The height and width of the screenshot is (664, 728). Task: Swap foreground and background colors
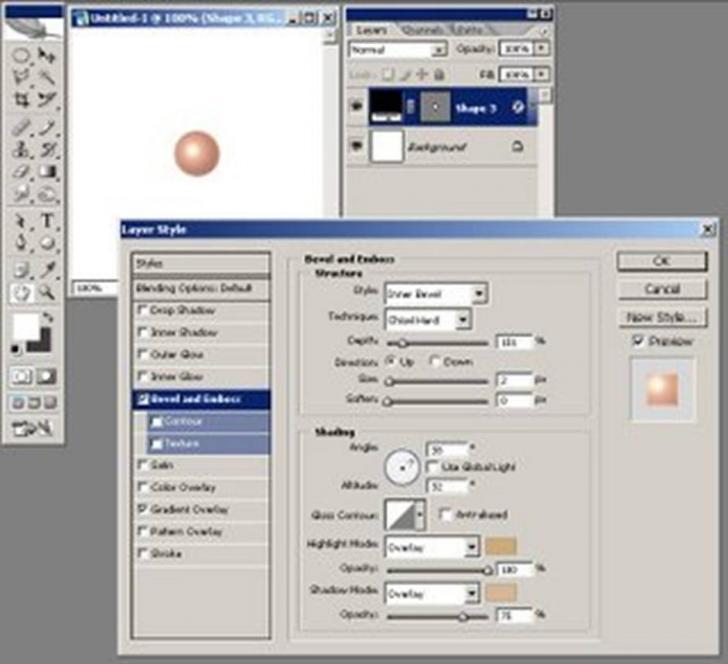(x=48, y=318)
